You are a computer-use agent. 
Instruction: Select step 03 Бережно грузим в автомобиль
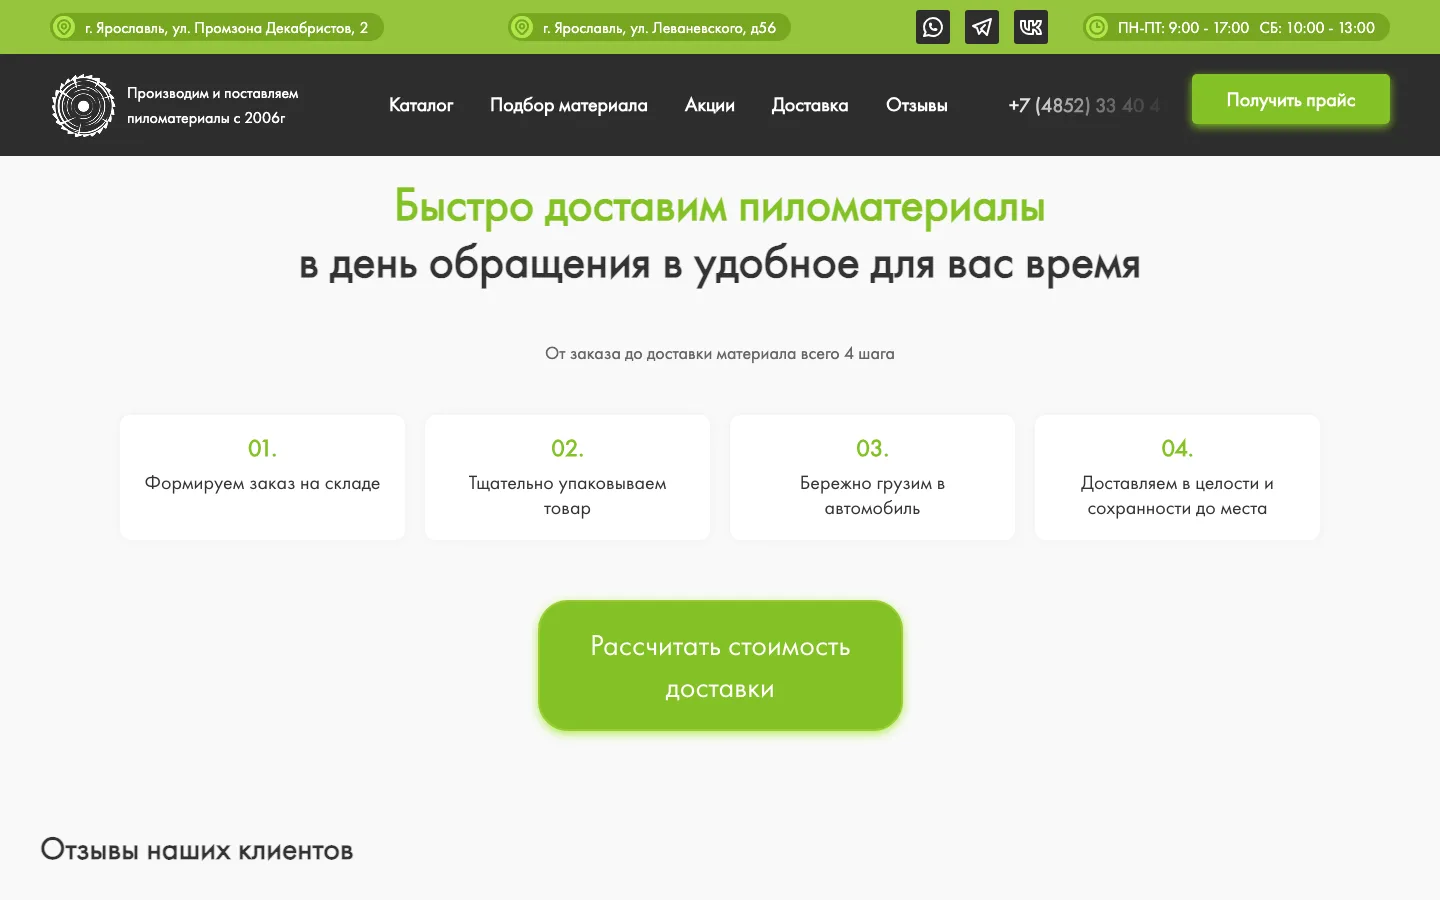point(872,478)
